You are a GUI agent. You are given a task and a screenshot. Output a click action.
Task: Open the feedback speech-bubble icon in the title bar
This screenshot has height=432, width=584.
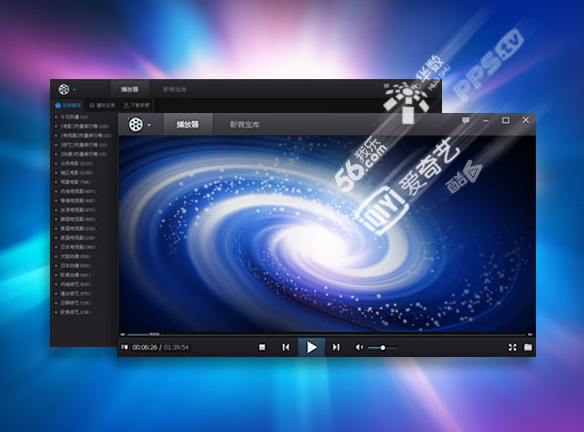pyautogui.click(x=466, y=120)
